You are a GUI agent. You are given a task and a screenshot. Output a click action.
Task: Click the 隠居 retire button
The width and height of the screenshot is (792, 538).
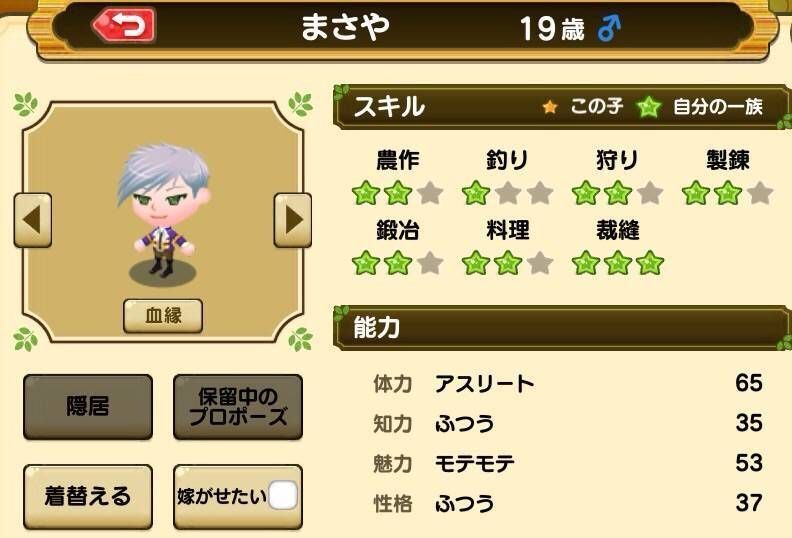[x=88, y=407]
